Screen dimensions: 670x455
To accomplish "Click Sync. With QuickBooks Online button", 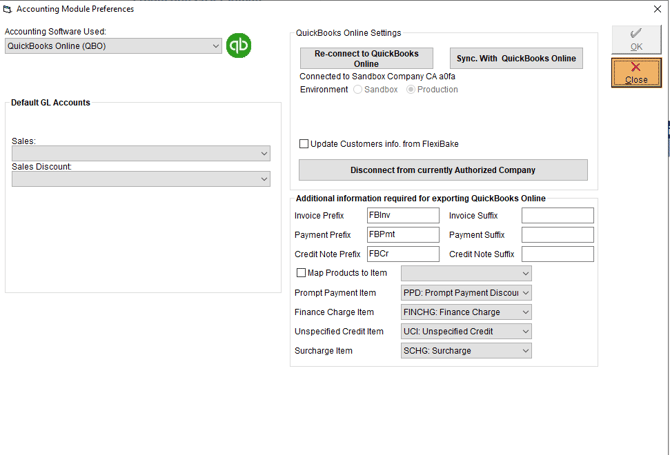I will [516, 59].
